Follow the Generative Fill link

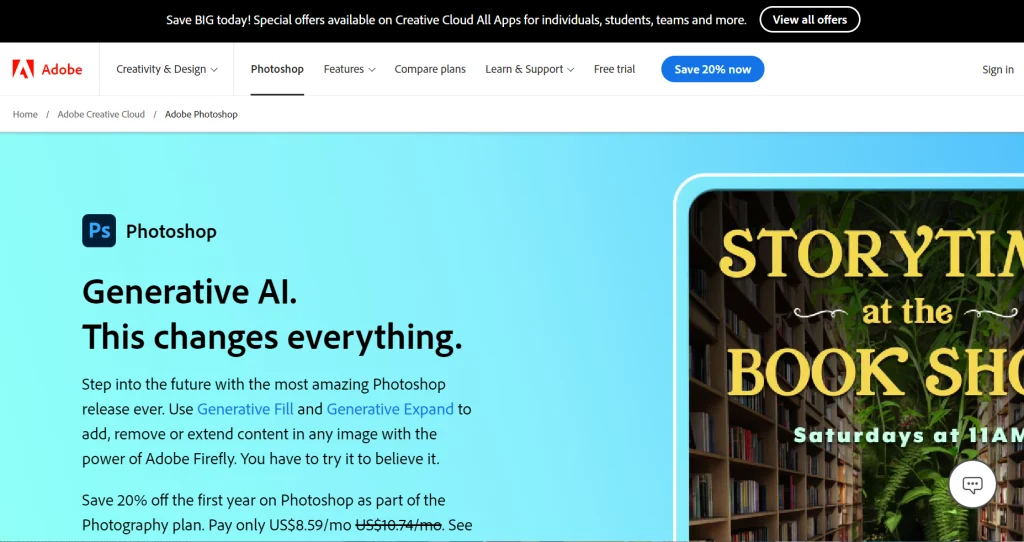pos(246,409)
